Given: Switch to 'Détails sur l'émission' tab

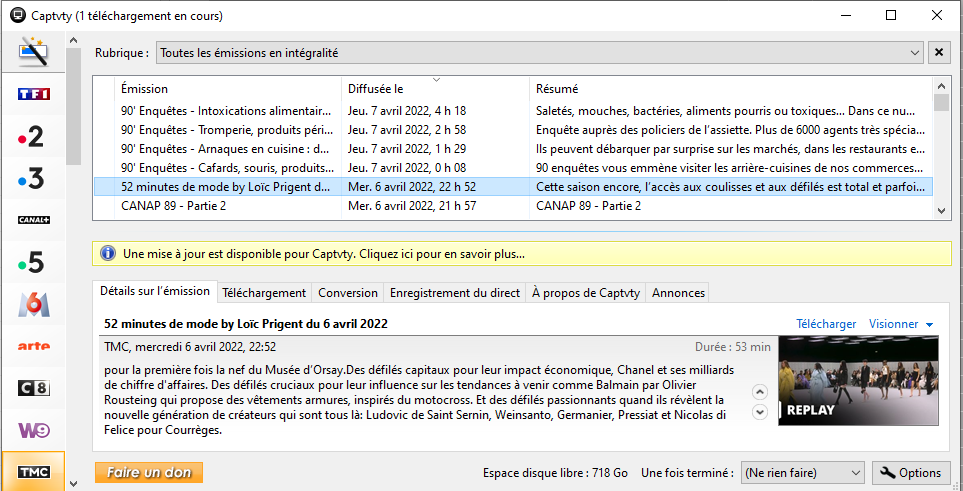Looking at the screenshot, I should click(x=155, y=291).
